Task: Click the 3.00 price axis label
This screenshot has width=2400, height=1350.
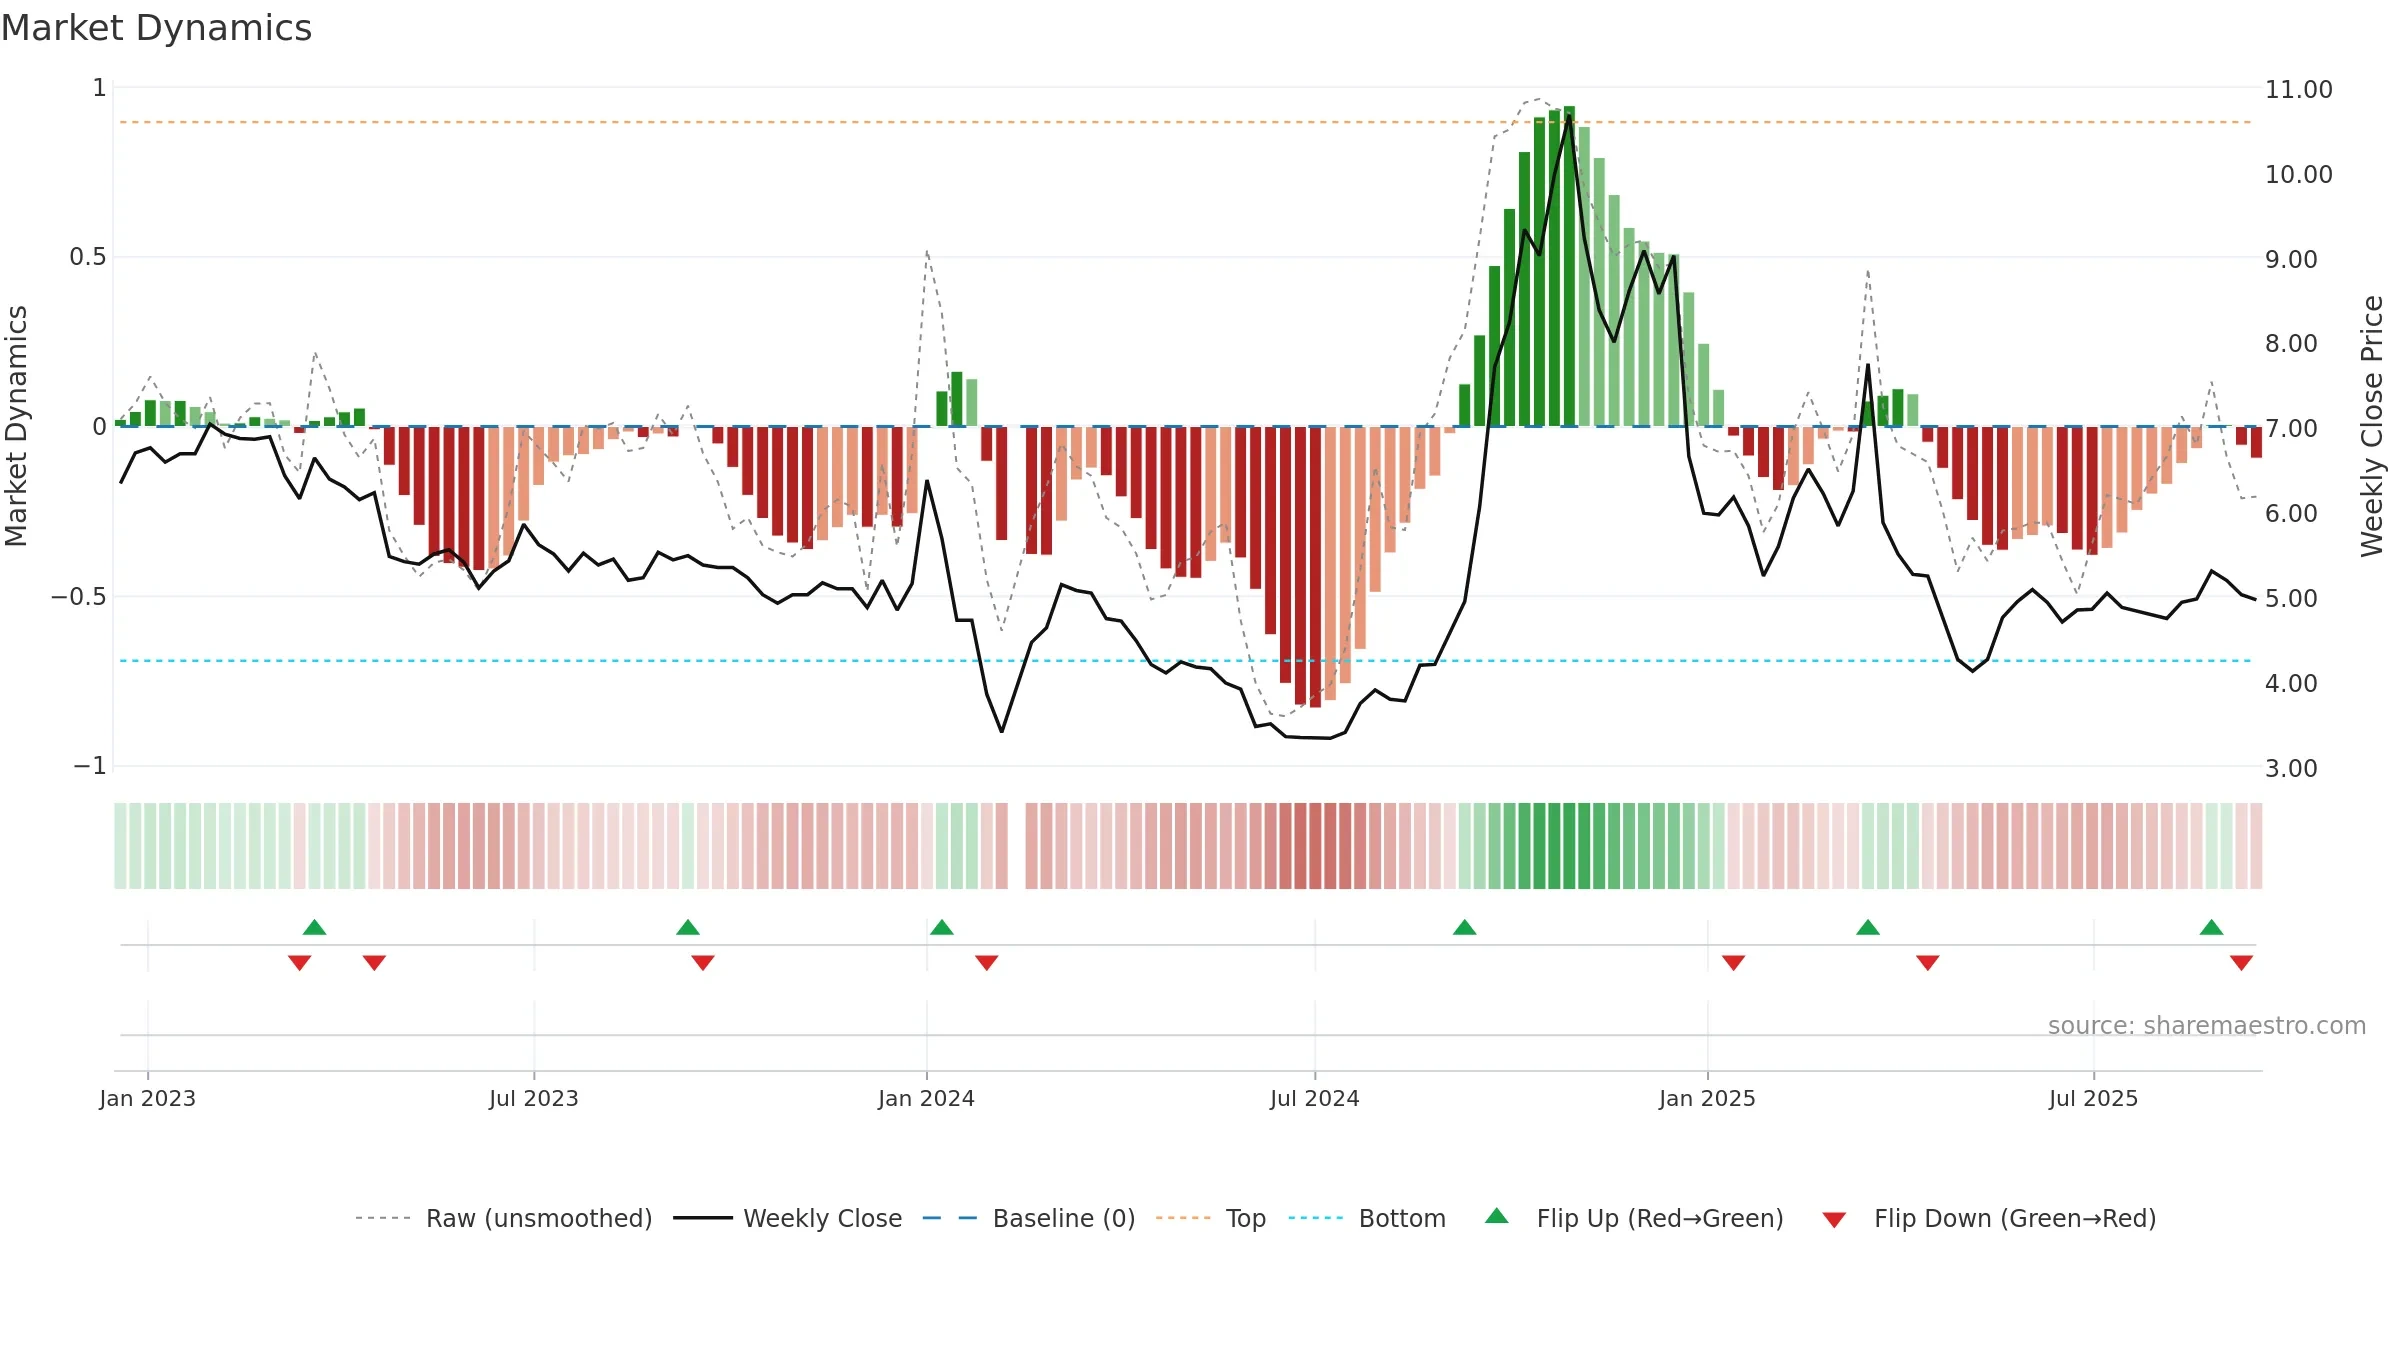Action: [2292, 769]
